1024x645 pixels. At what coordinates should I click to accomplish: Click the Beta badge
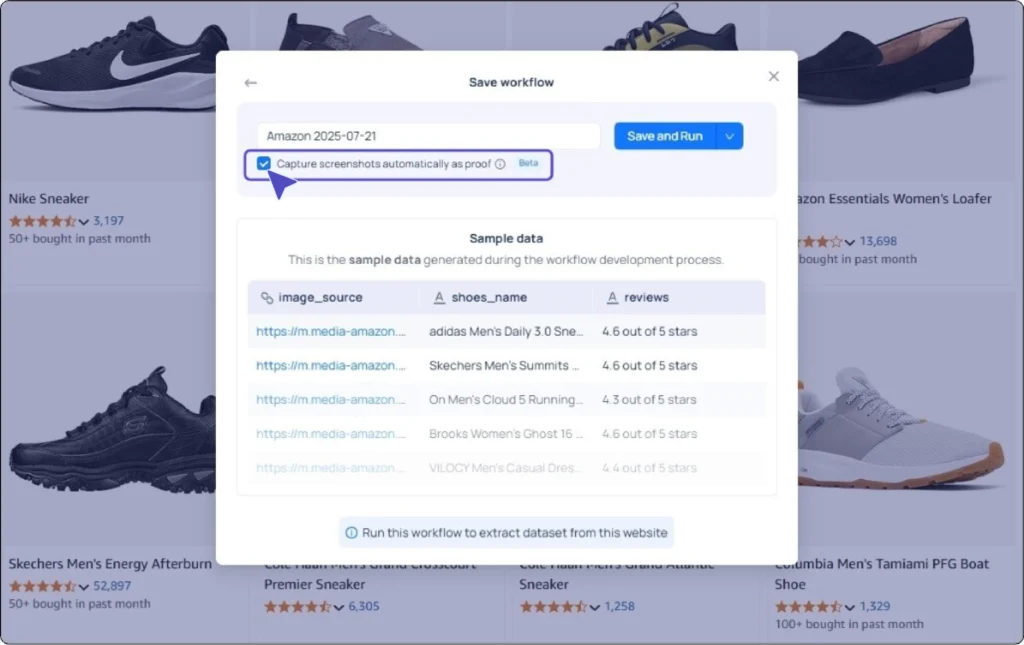pyautogui.click(x=528, y=163)
